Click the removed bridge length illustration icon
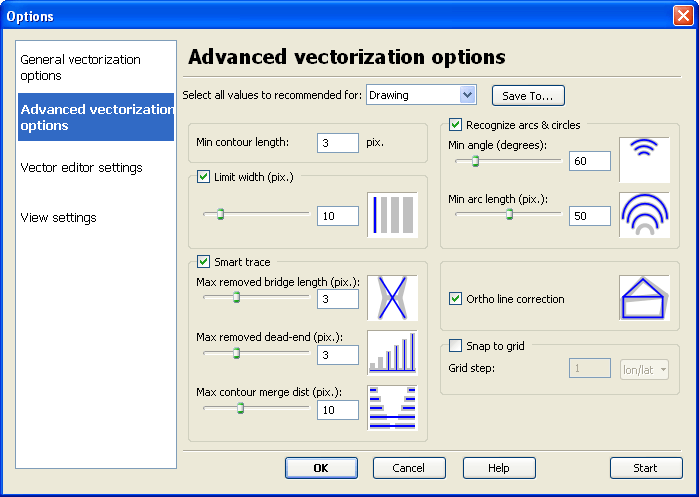Viewport: 699px width, 497px height. (392, 298)
